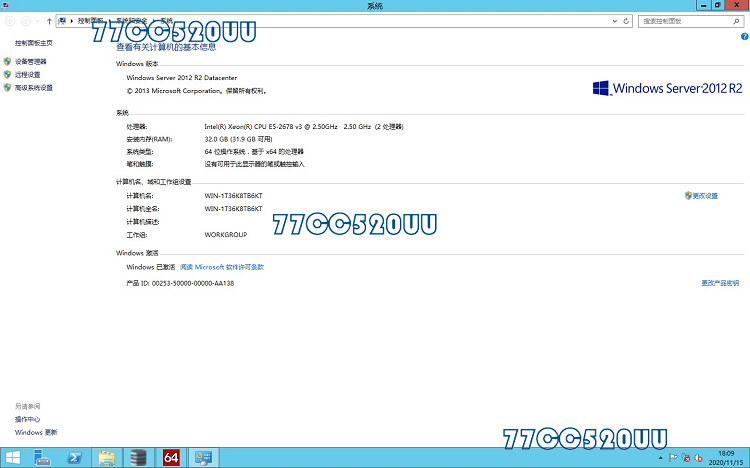Click the WORKGROUP value
The width and height of the screenshot is (750, 468).
pos(226,235)
